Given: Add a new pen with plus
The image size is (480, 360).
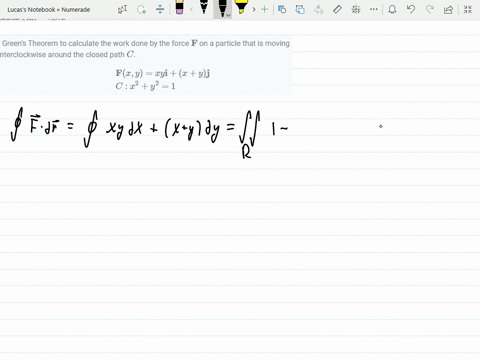Looking at the screenshot, I should 265,9.
